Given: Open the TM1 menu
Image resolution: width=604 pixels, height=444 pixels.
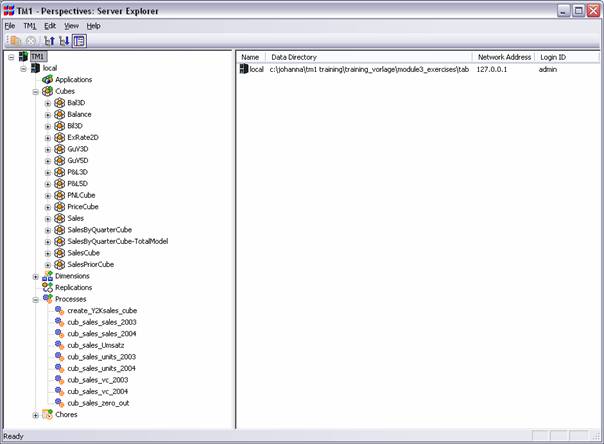Looking at the screenshot, I should [x=30, y=25].
